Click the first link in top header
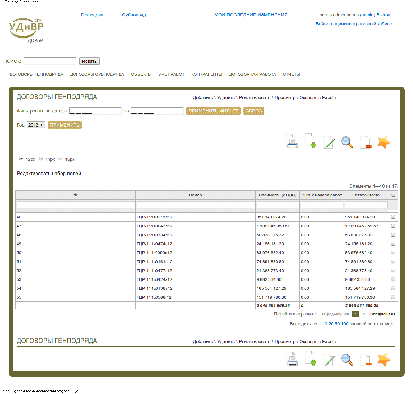 click(x=92, y=15)
